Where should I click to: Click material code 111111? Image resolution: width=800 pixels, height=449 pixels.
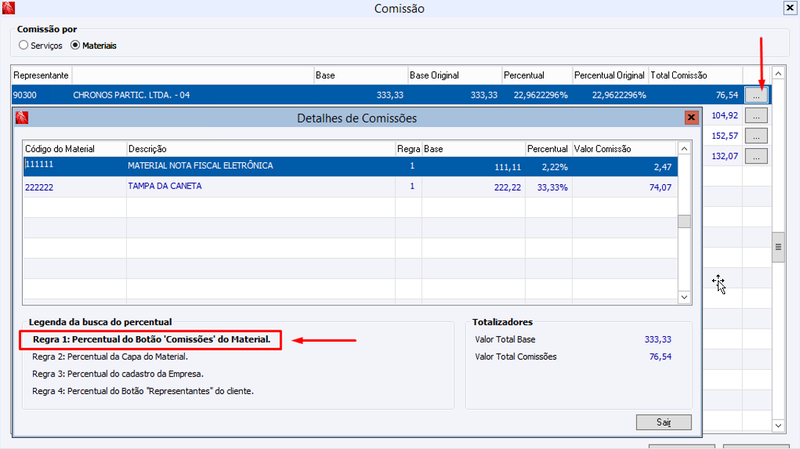click(x=39, y=164)
